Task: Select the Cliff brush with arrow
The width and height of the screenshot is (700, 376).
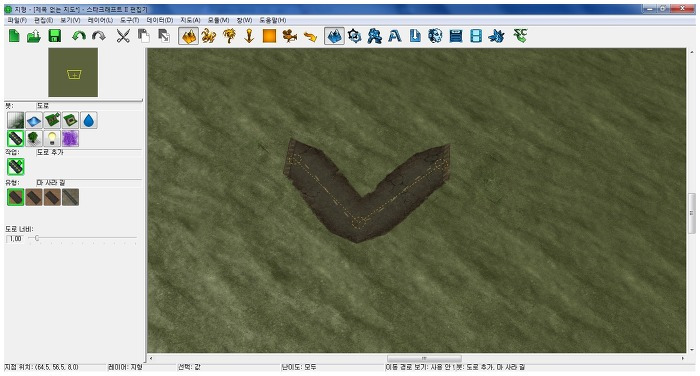Action: [x=52, y=120]
